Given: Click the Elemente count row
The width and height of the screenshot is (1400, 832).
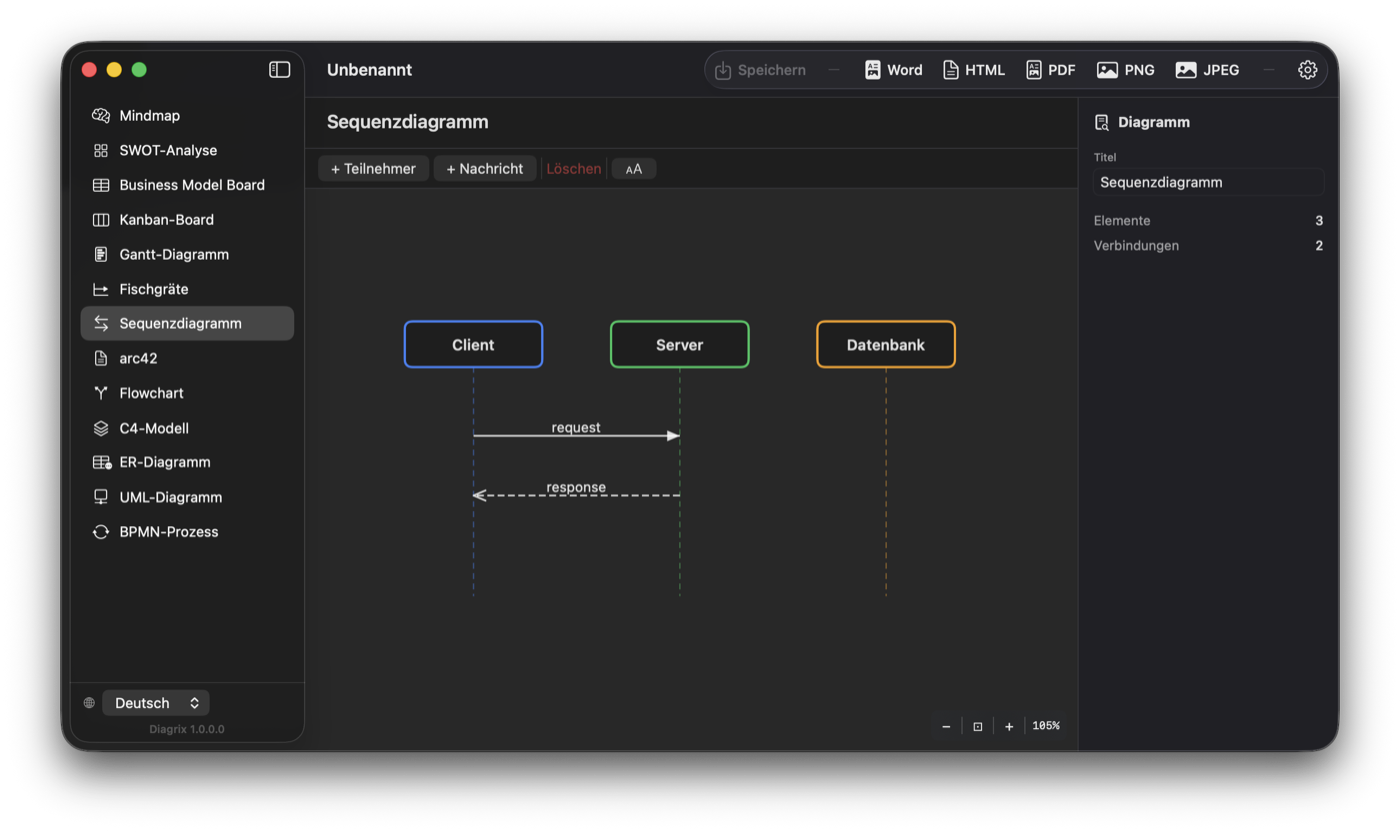Looking at the screenshot, I should pos(1208,221).
